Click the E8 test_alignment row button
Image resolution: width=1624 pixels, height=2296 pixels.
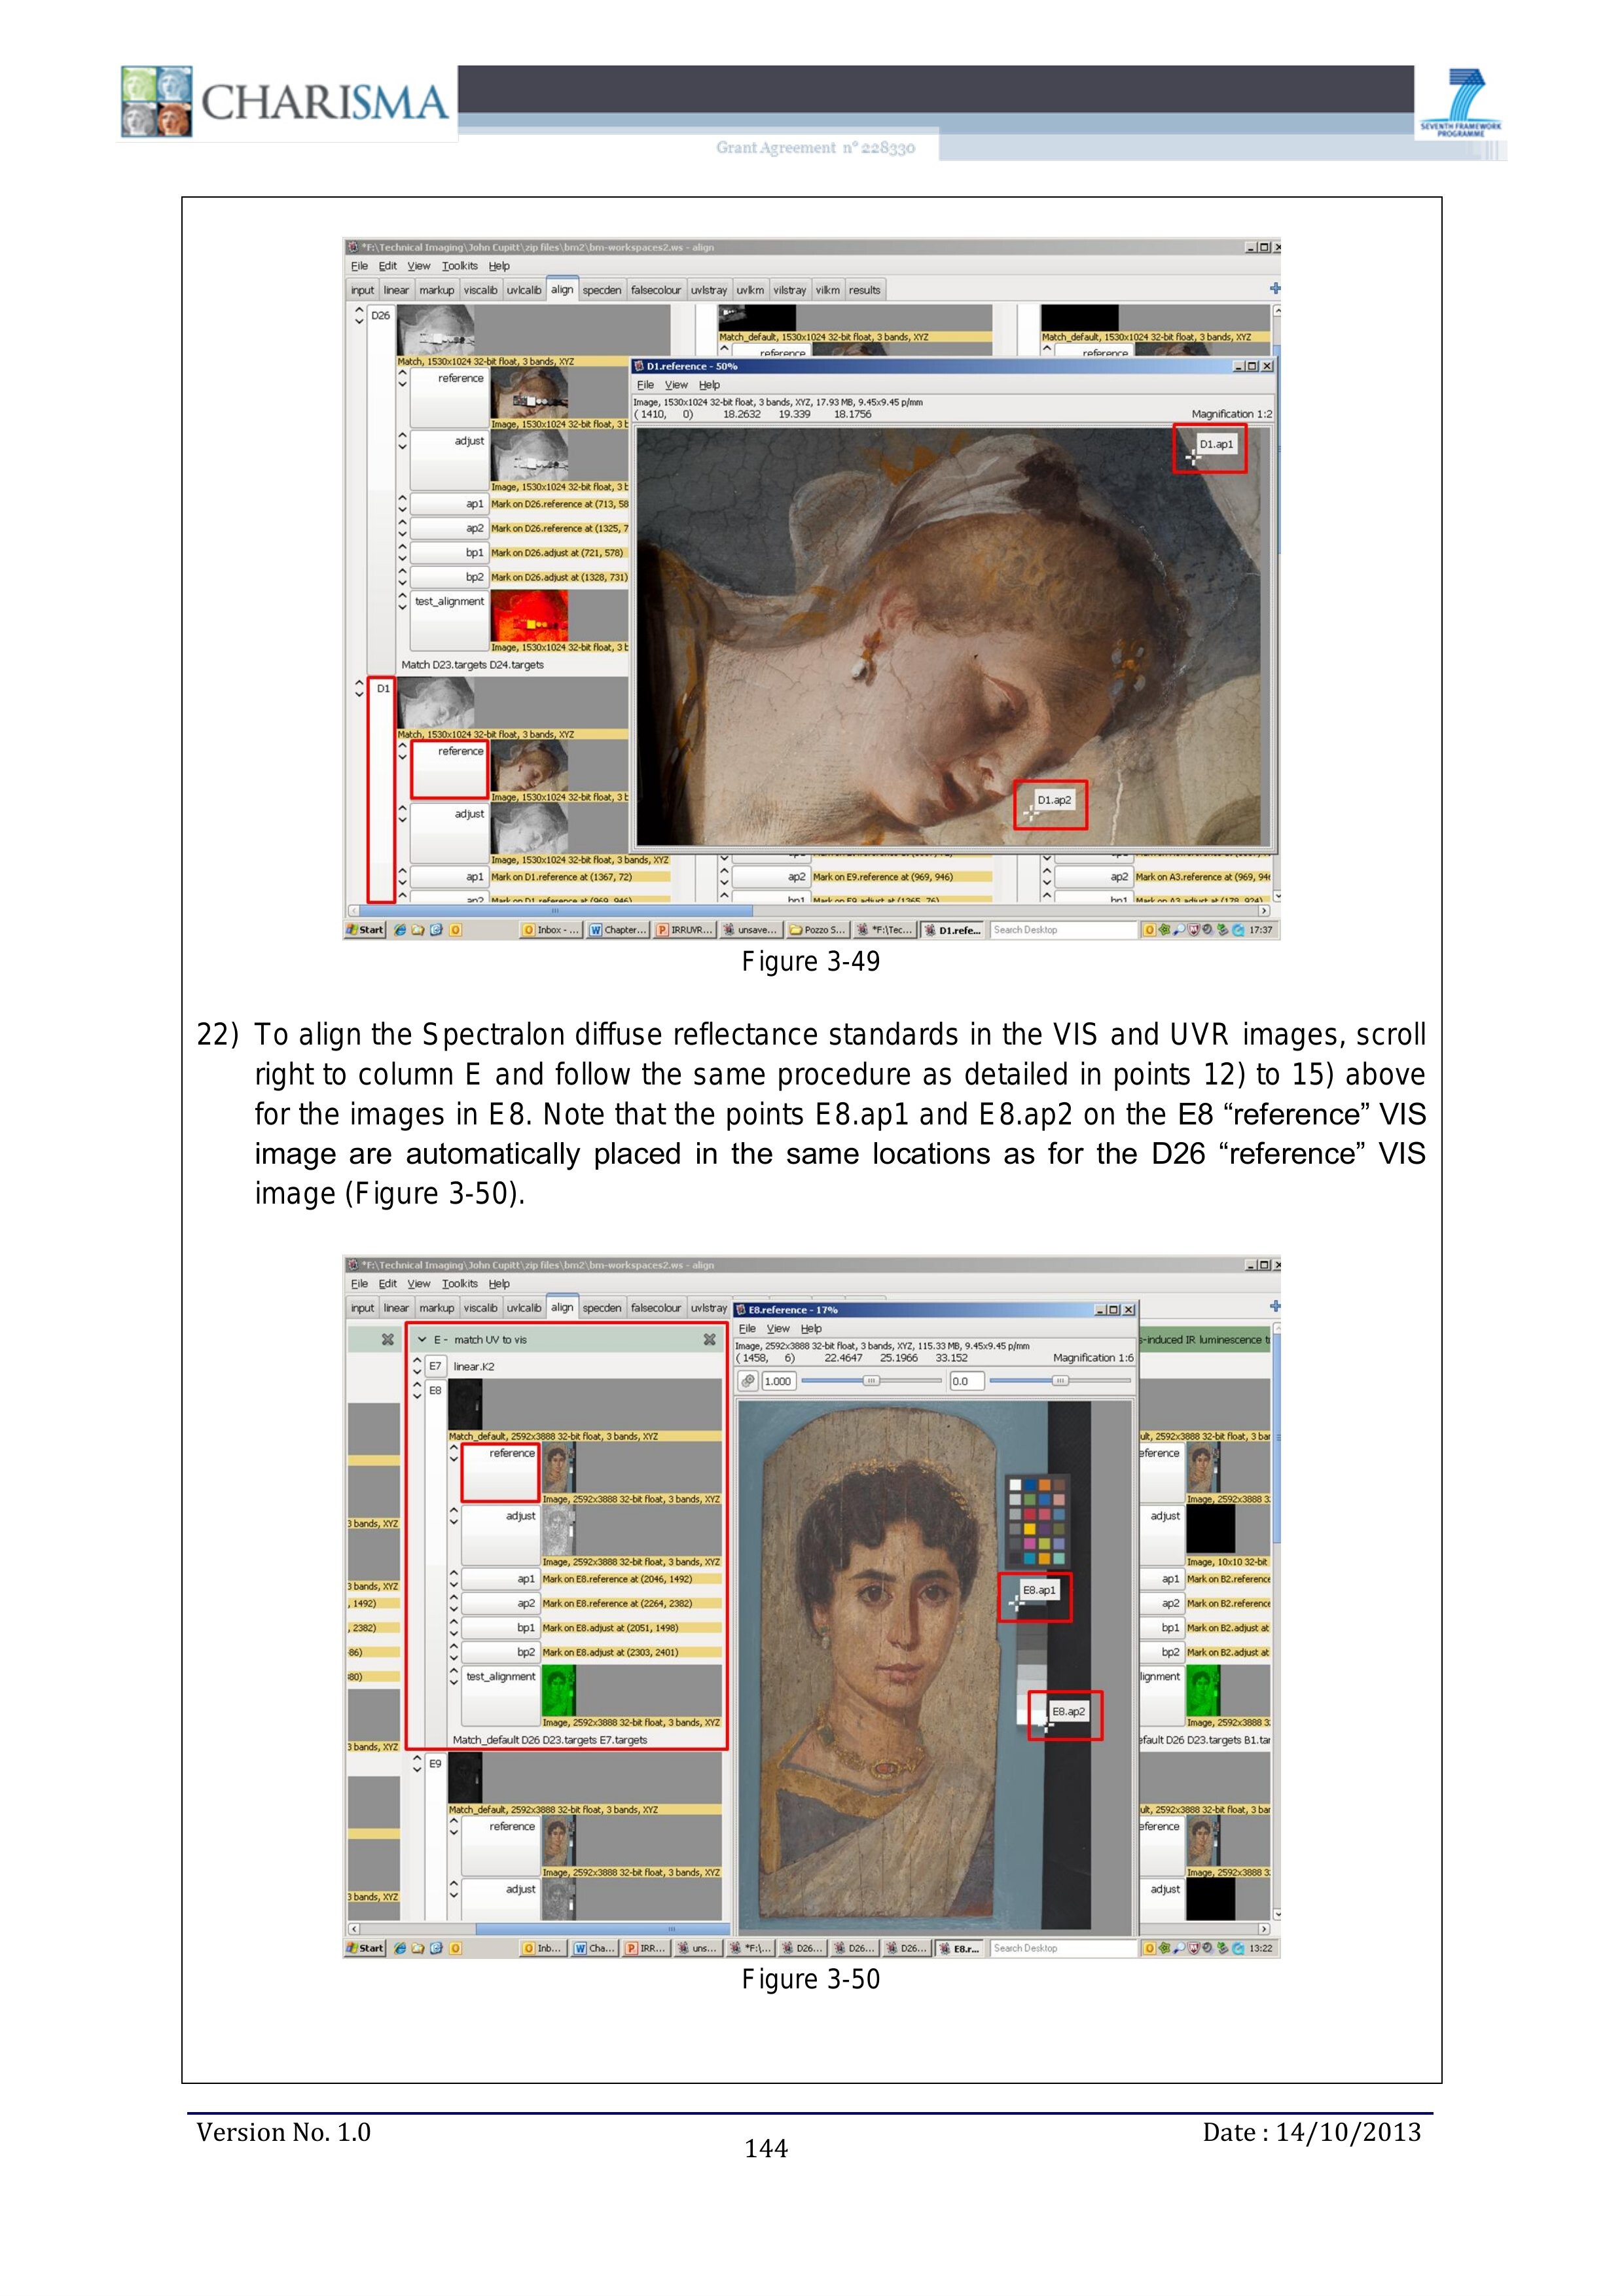coord(500,1697)
